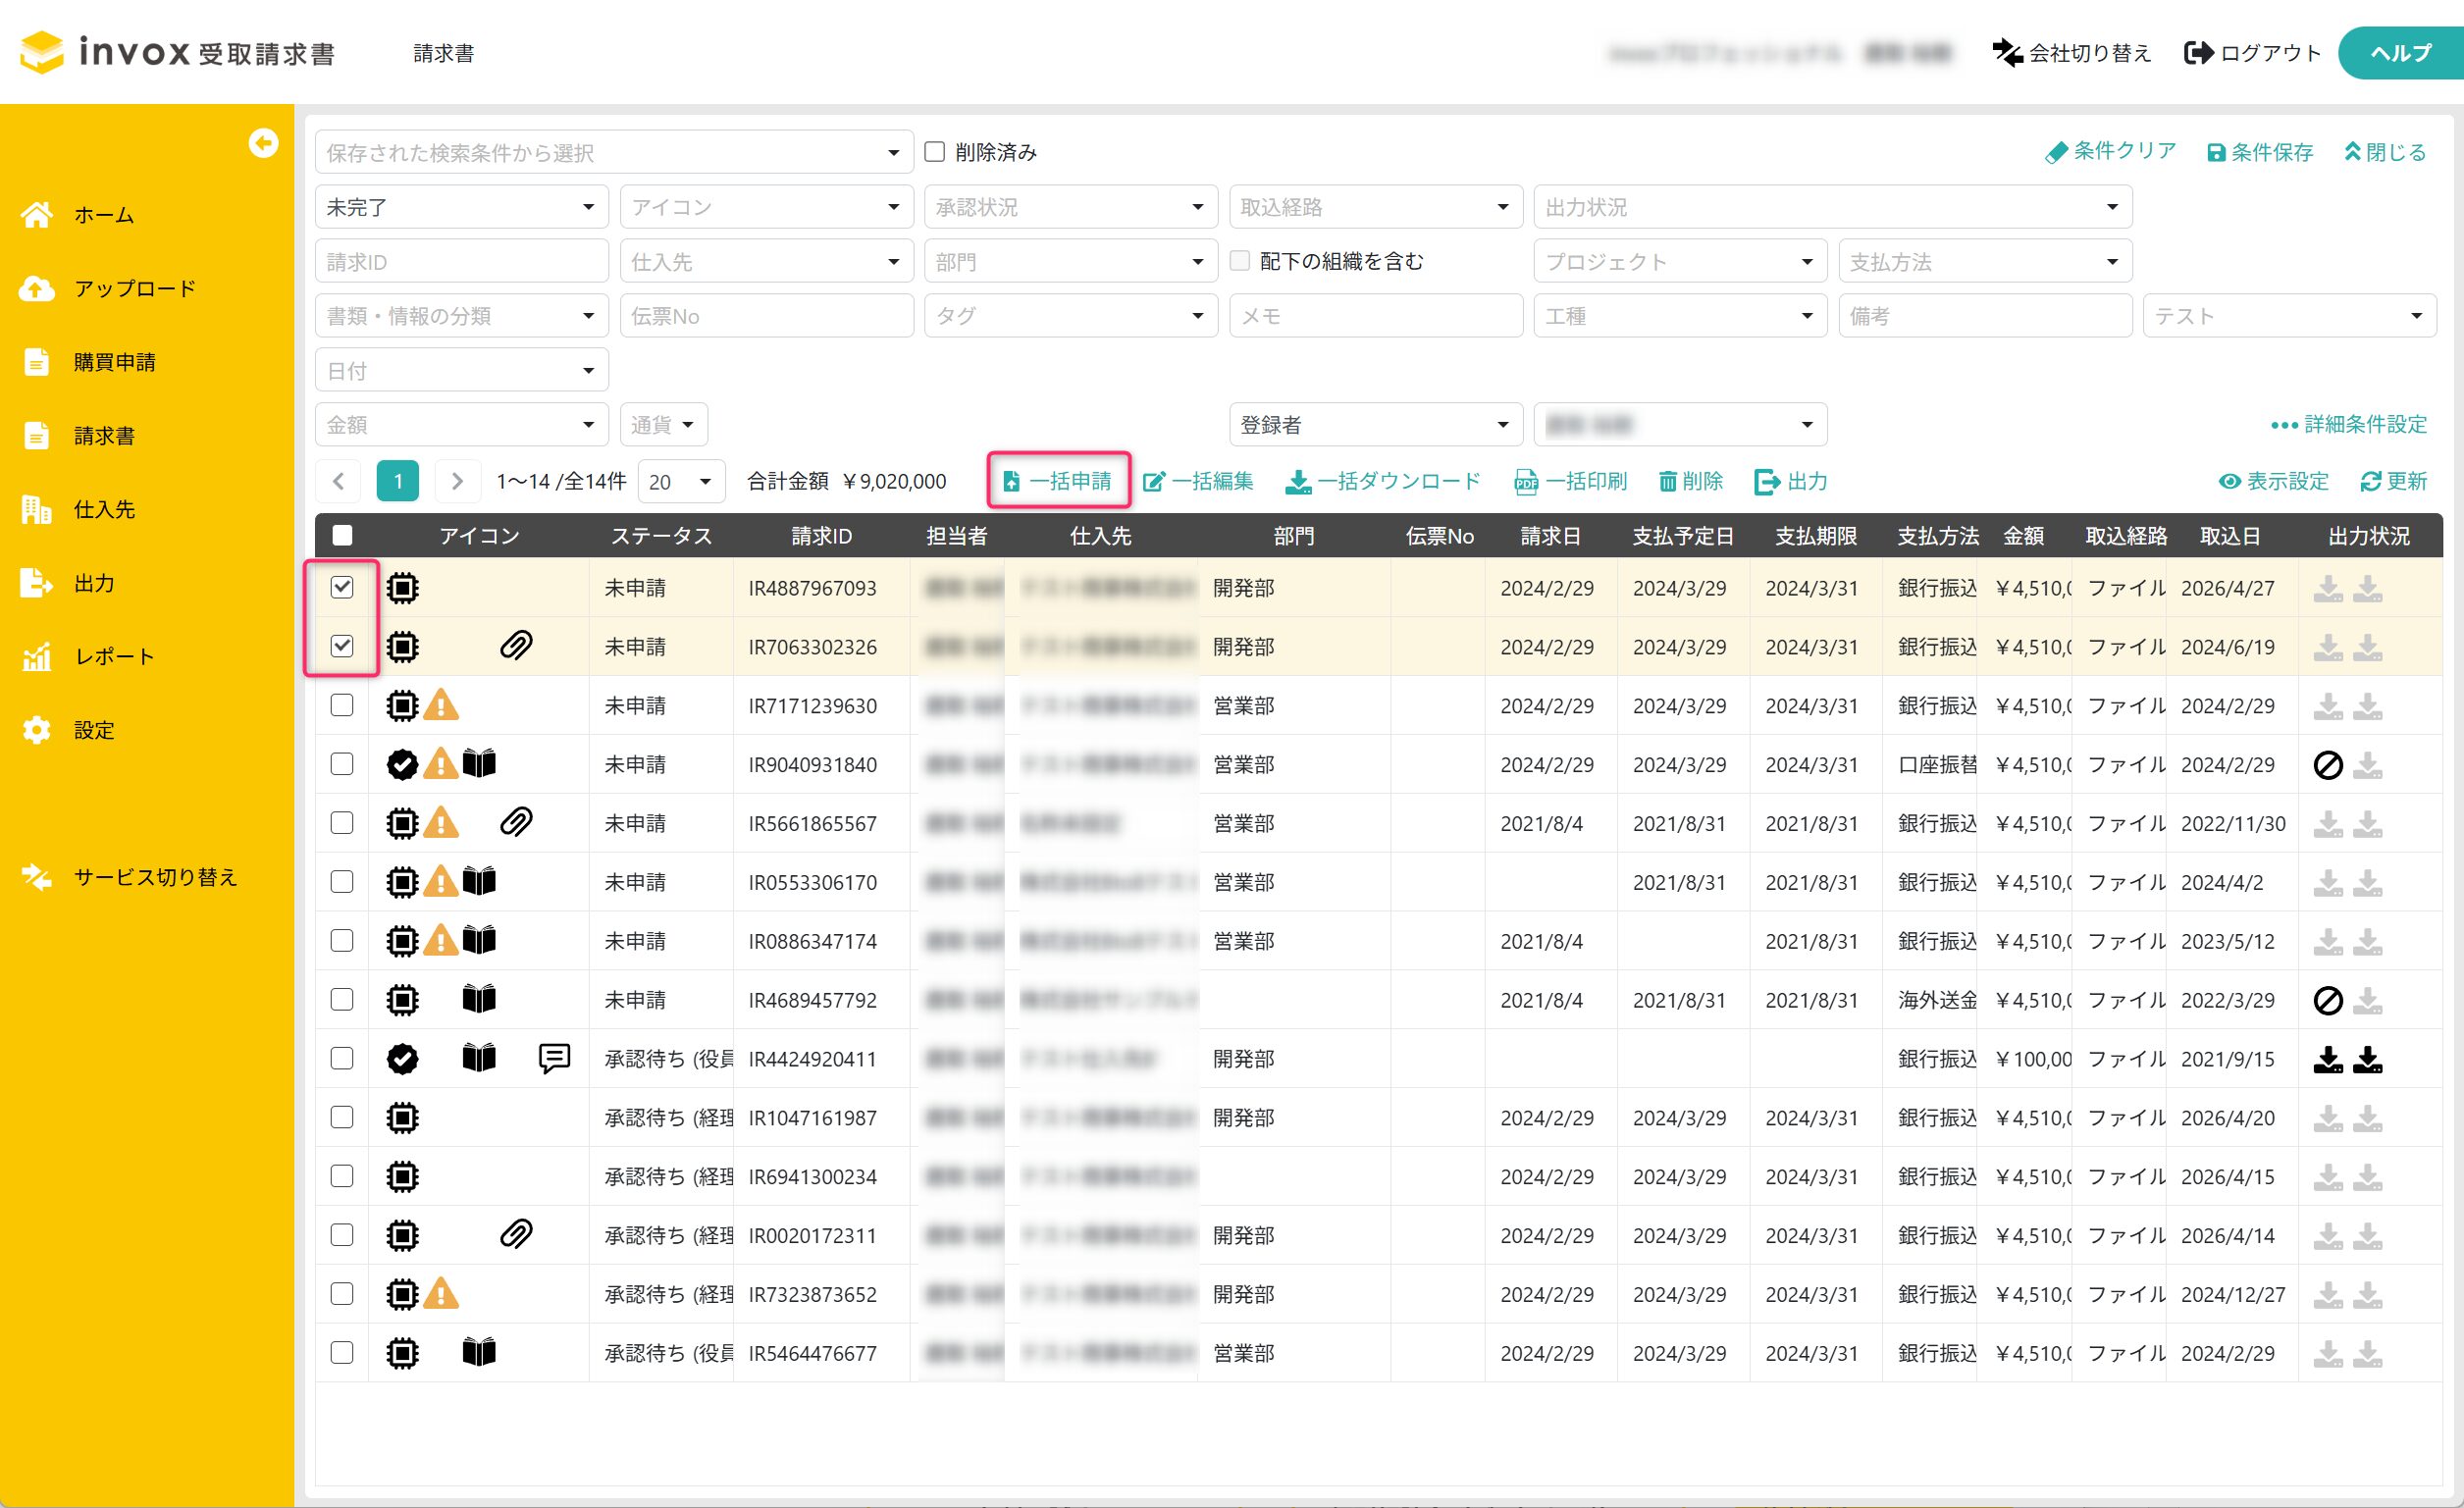Click the 一括申請 button
Viewport: 2464px width, 1508px height.
click(1058, 481)
